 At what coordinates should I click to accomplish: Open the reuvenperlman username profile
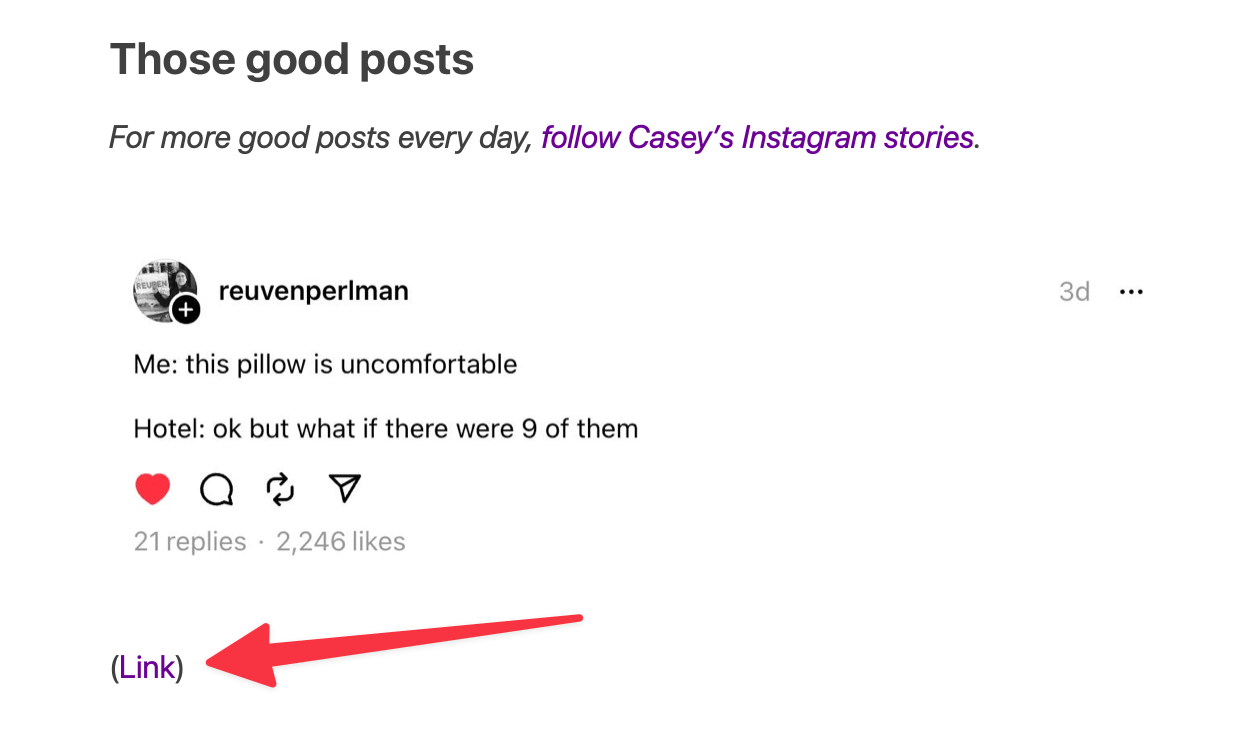(313, 291)
